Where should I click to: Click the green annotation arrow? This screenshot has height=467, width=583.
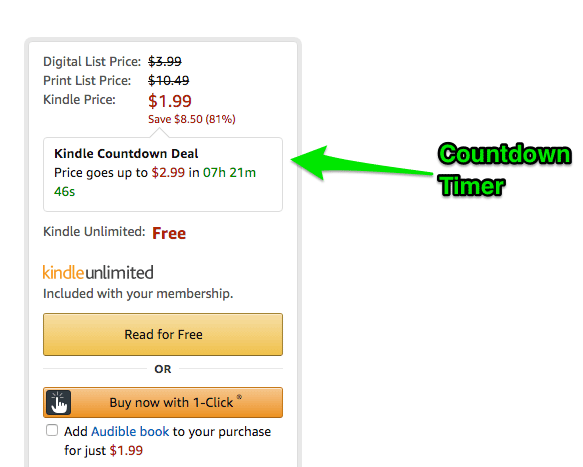(x=361, y=163)
